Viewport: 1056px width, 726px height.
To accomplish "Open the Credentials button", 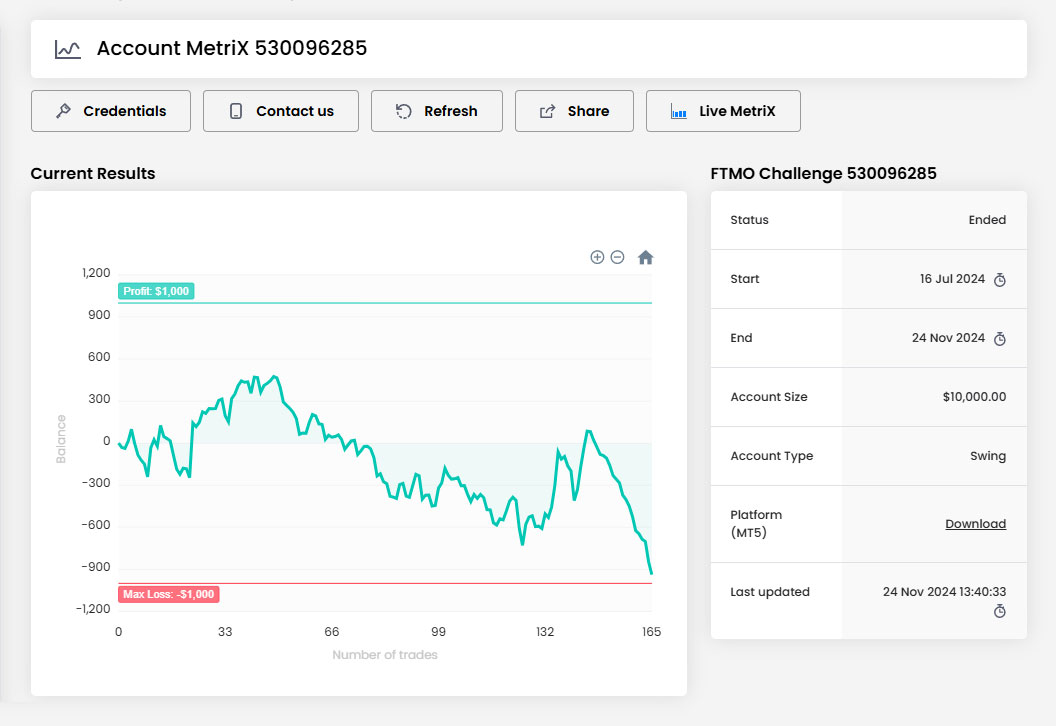I will [x=110, y=111].
